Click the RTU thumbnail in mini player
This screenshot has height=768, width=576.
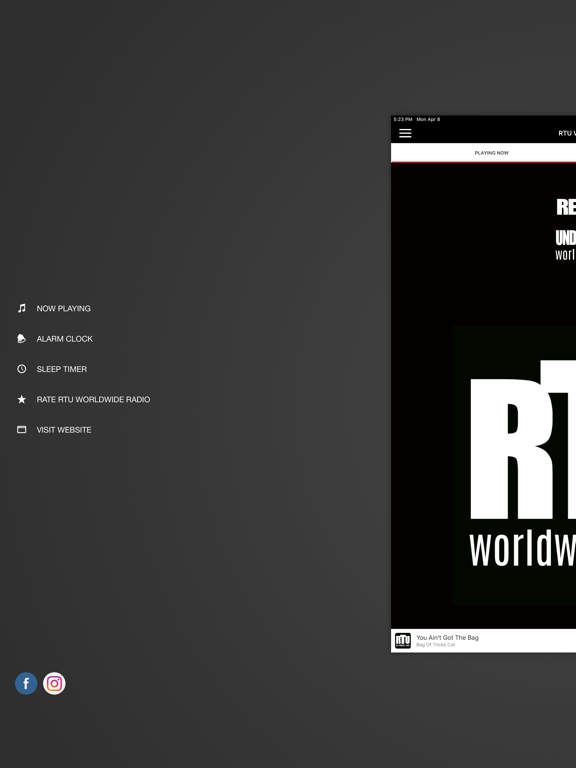[x=403, y=641]
